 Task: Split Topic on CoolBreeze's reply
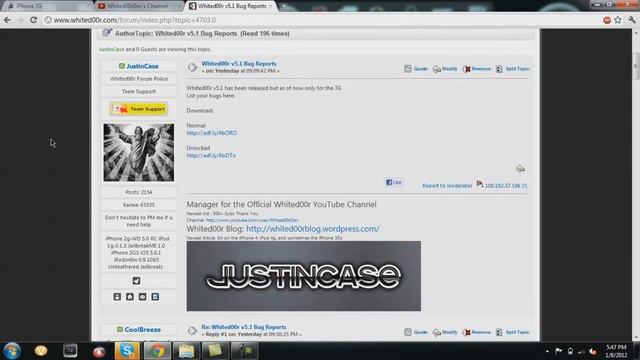pos(513,332)
